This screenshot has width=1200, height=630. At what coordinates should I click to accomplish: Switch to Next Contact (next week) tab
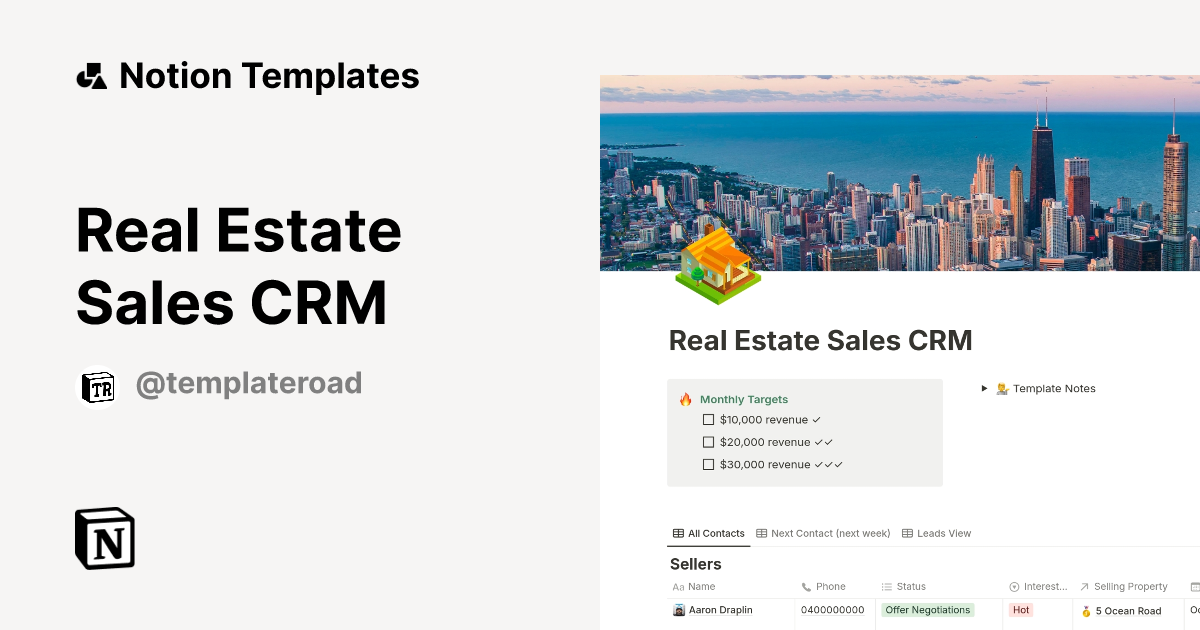pos(823,533)
